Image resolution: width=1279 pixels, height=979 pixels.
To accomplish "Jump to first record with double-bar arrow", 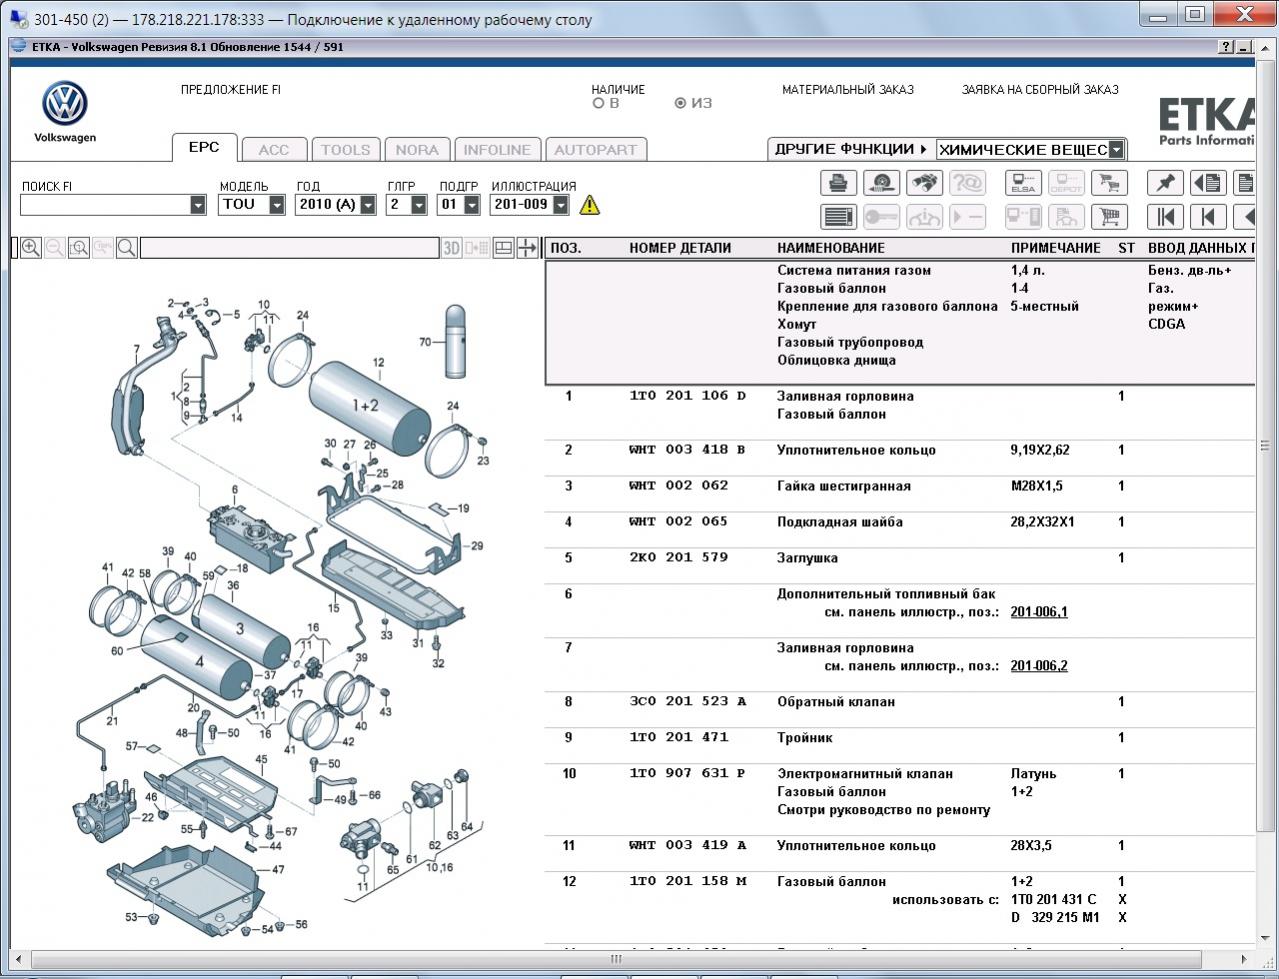I will (x=1165, y=216).
